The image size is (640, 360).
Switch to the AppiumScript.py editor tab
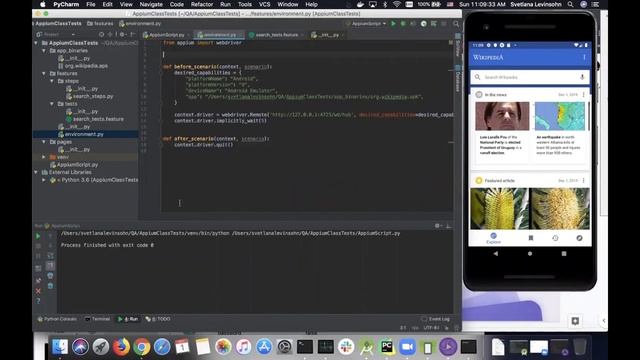point(167,35)
